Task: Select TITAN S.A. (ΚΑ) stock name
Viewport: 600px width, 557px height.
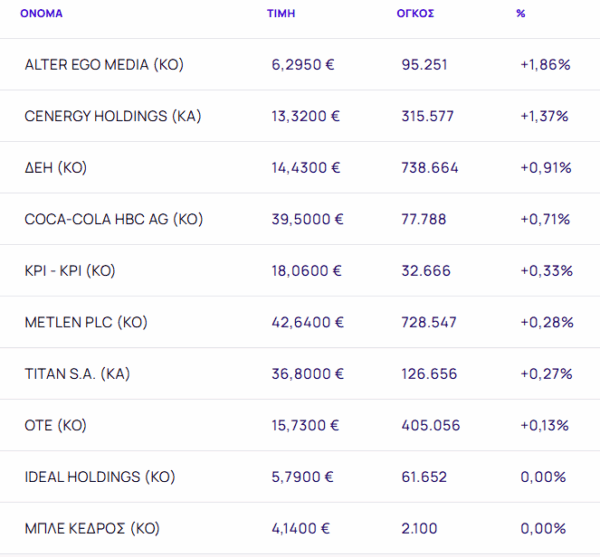Action: [x=77, y=374]
